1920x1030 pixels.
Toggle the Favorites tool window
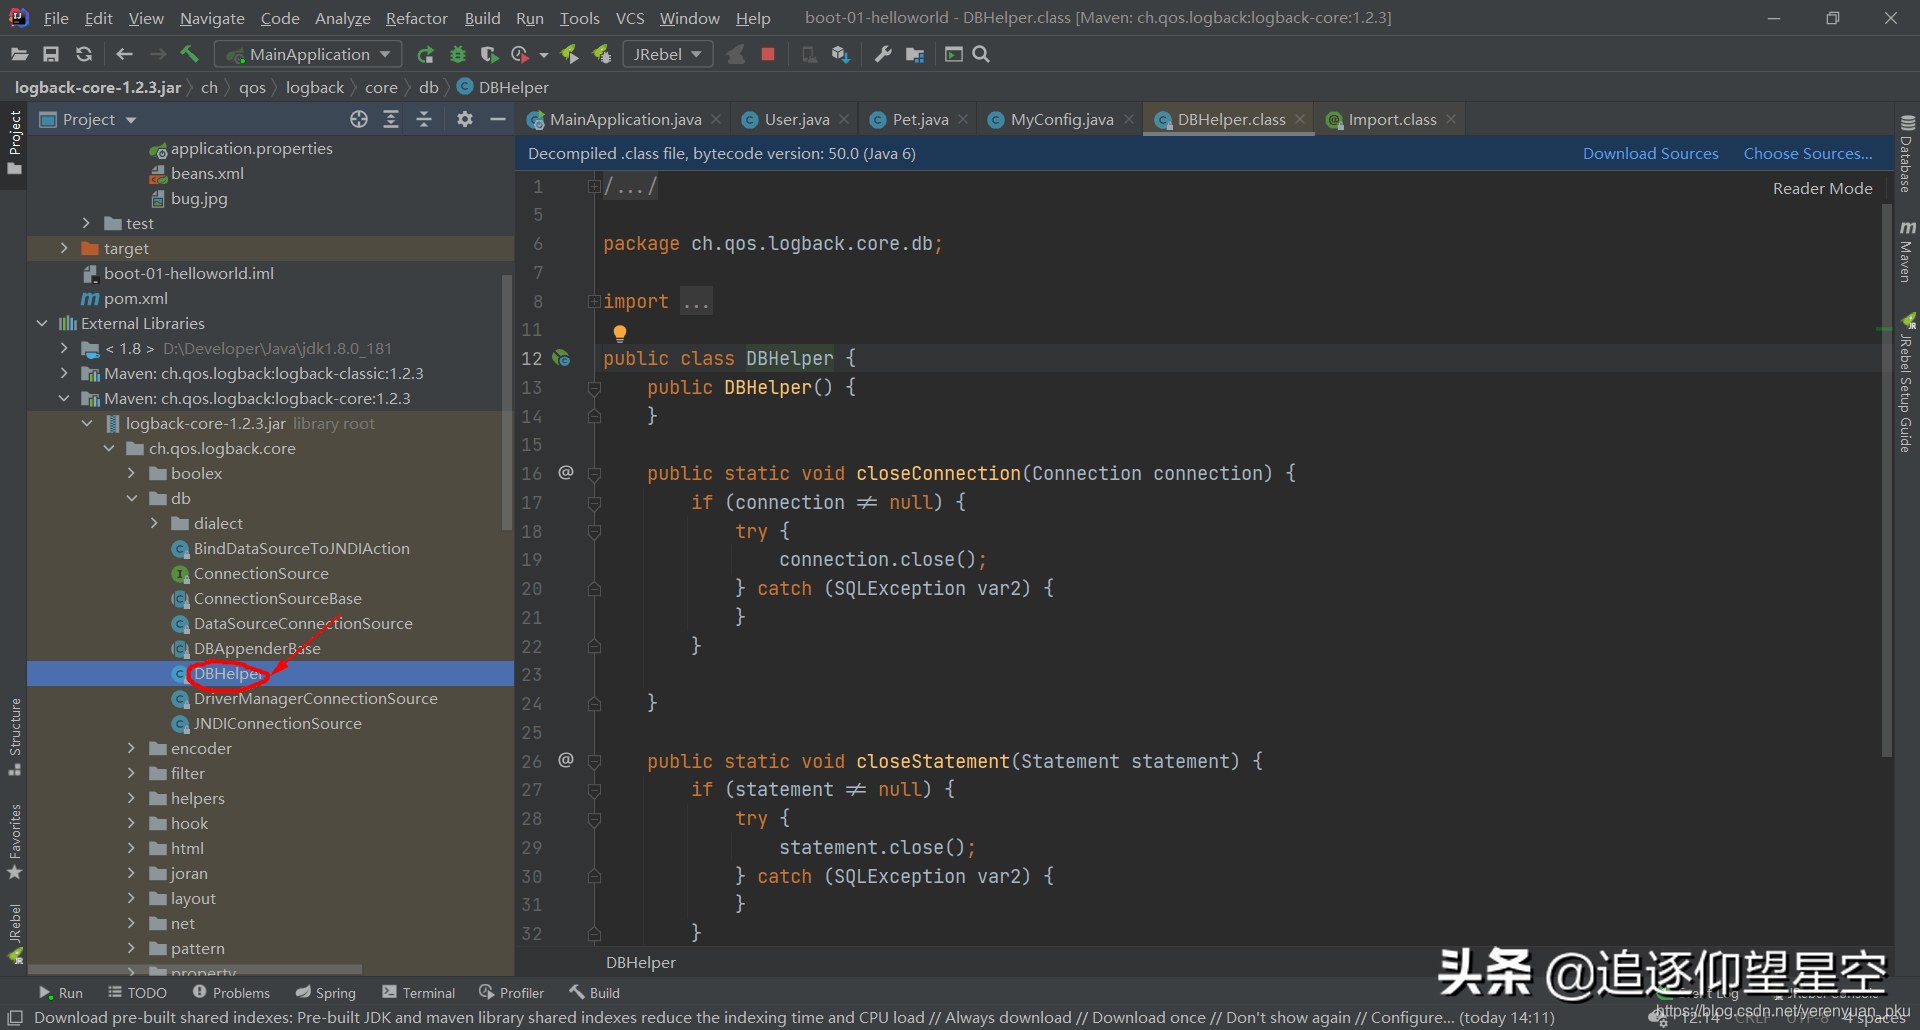14,842
